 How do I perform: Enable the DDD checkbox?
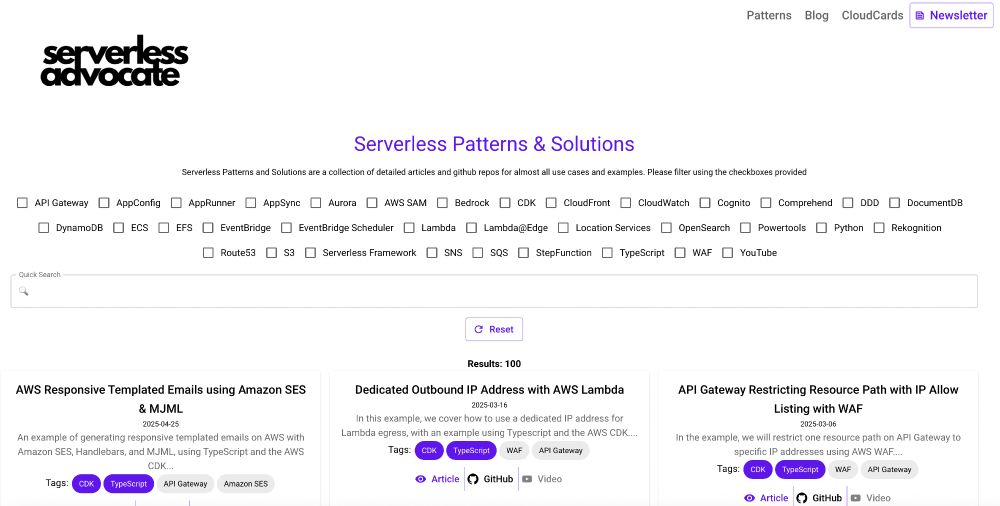[x=848, y=202]
